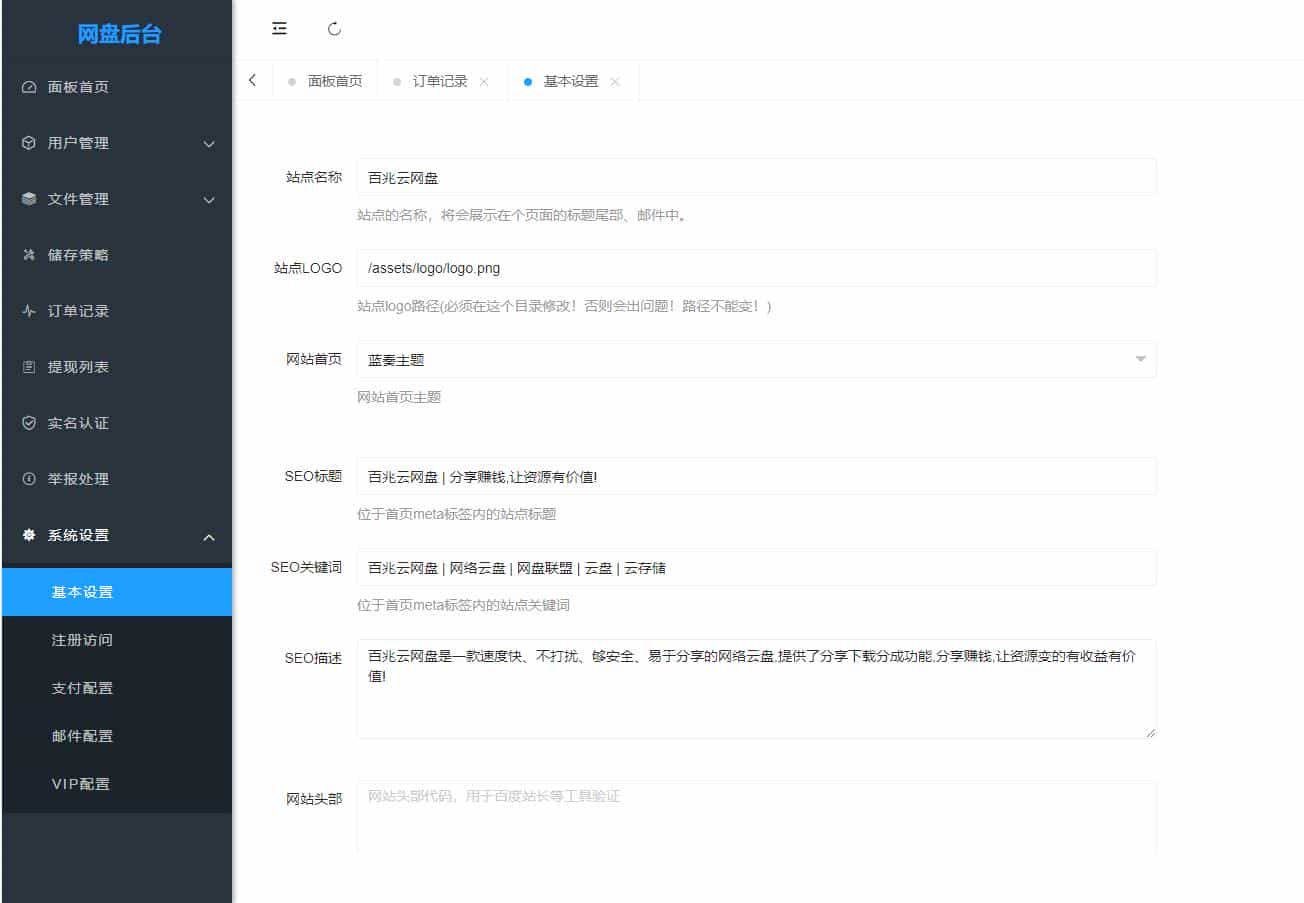Click the collapse-sidebar icon at top left
This screenshot has width=1304, height=903.
278,28
